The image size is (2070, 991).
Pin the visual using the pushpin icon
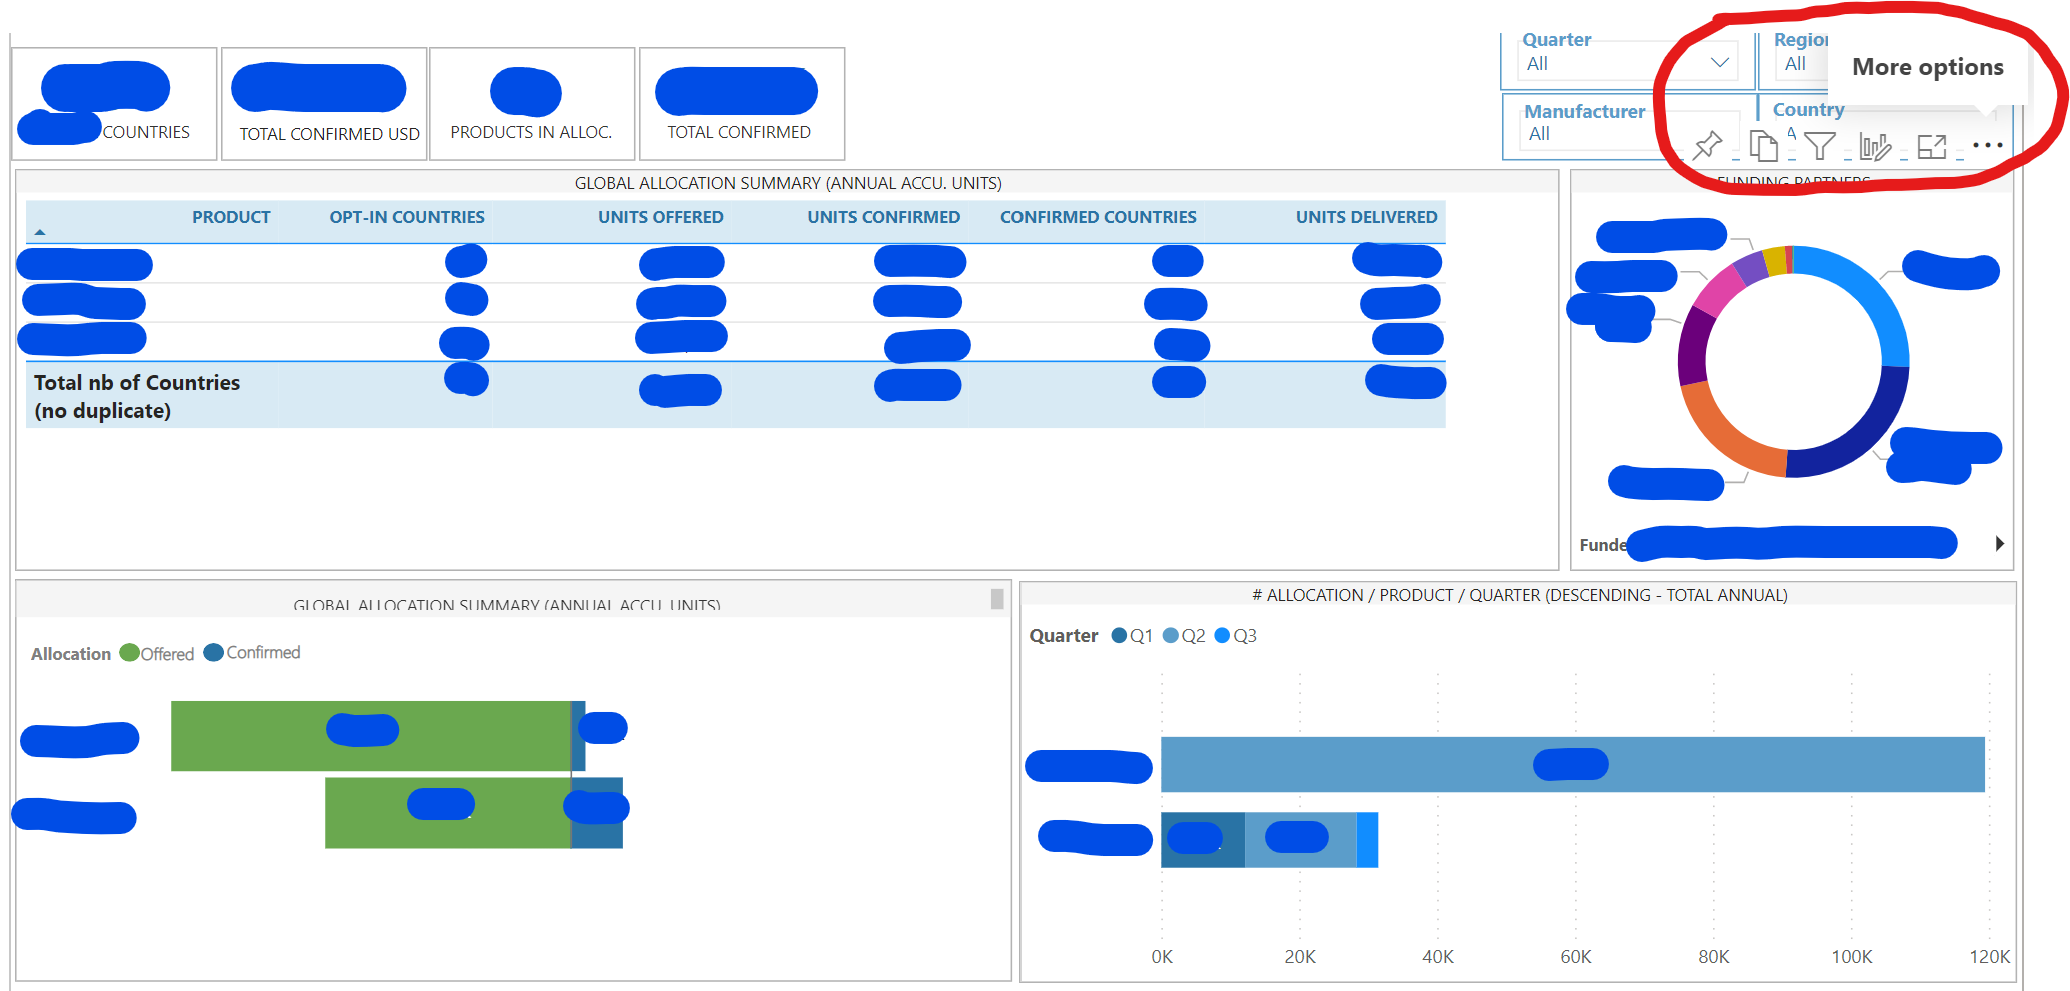point(1708,146)
